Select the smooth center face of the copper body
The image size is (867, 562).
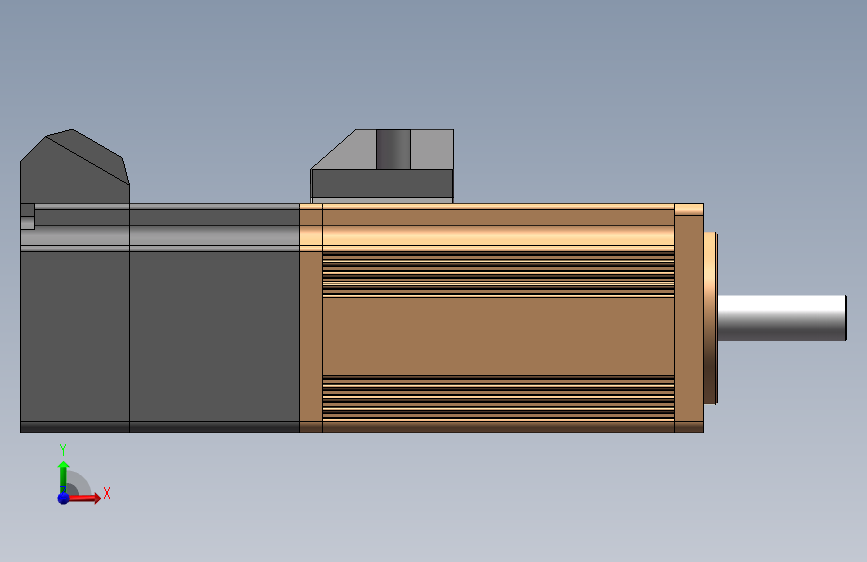(x=498, y=336)
